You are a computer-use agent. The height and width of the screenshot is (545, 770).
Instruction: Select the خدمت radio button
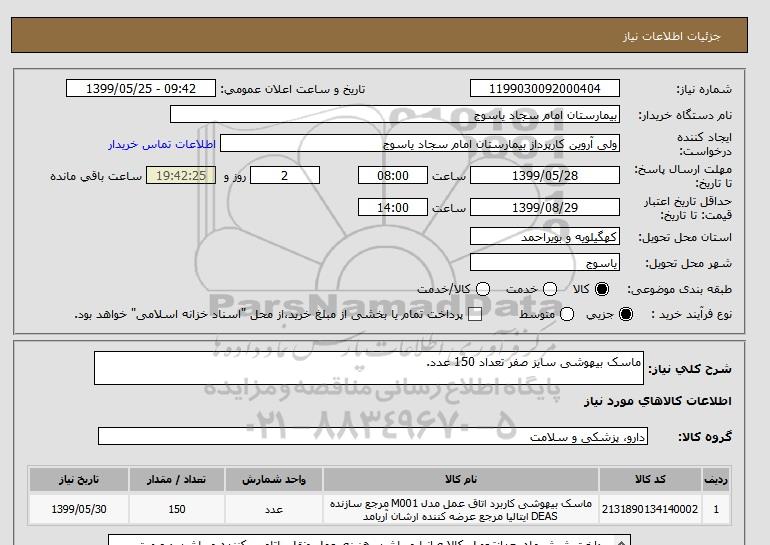pos(550,289)
